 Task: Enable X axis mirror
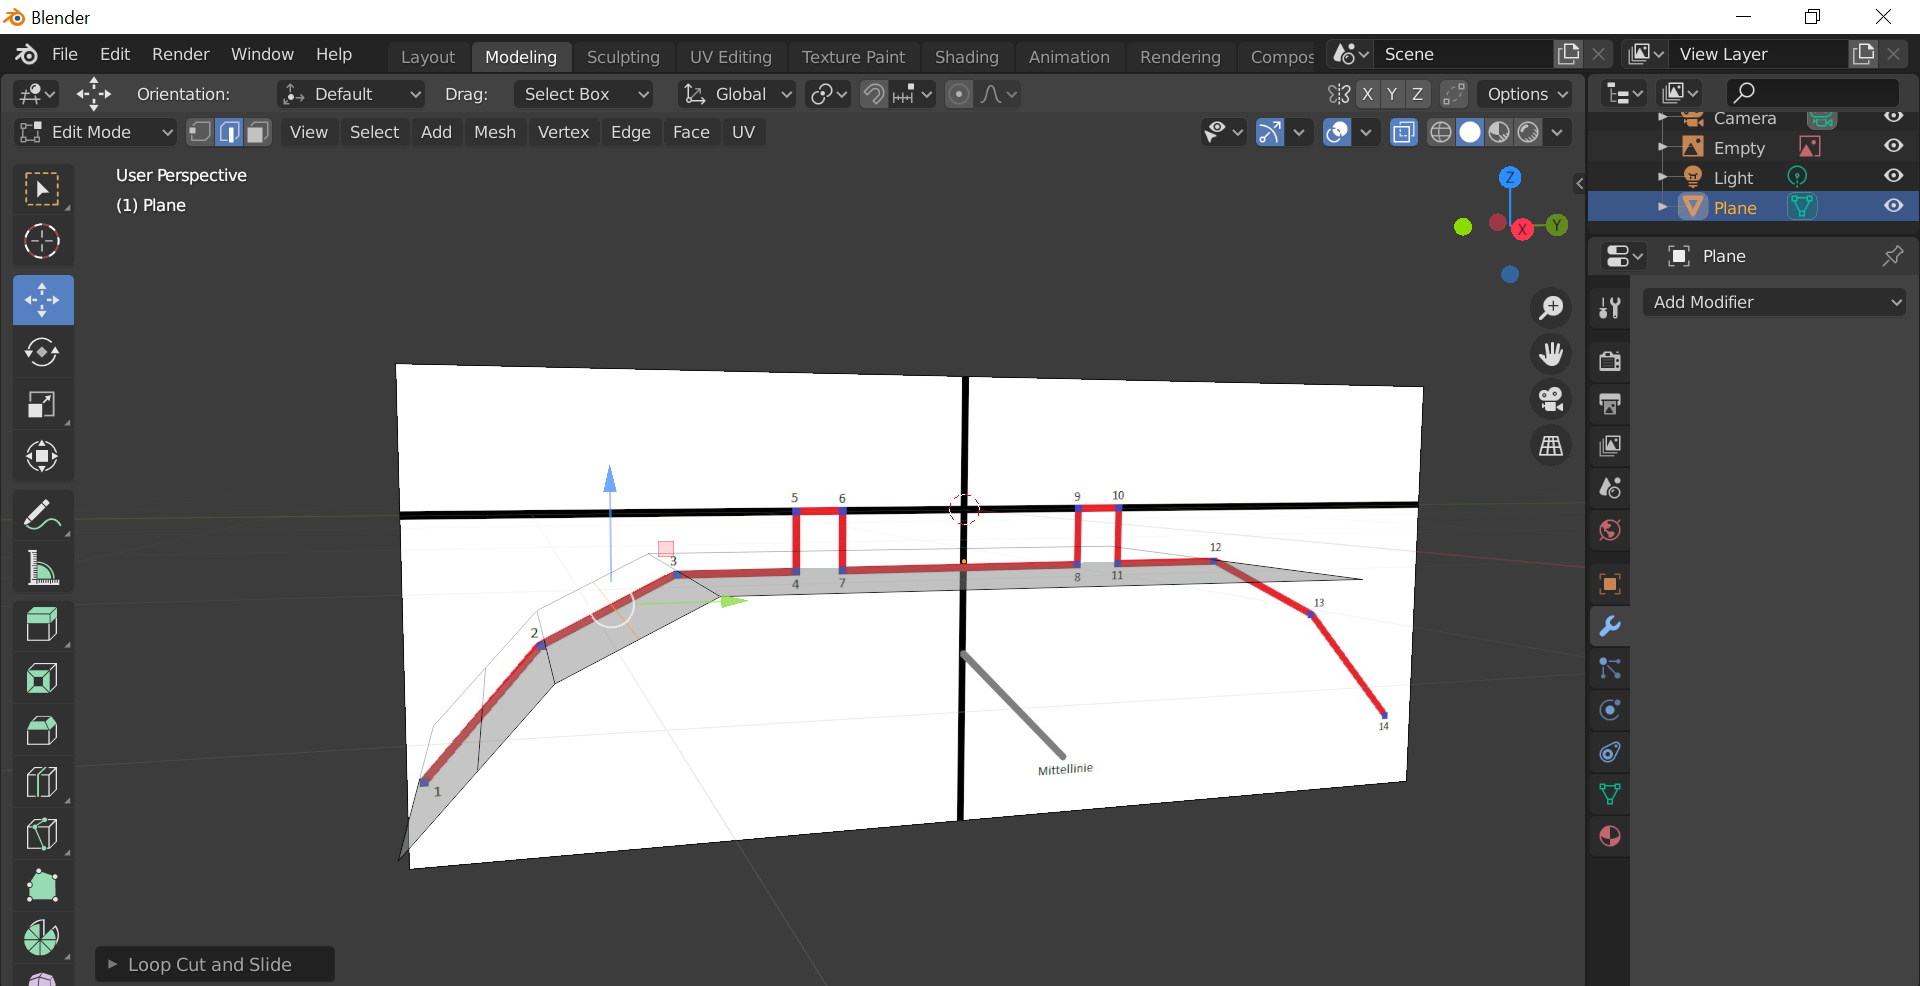point(1367,94)
